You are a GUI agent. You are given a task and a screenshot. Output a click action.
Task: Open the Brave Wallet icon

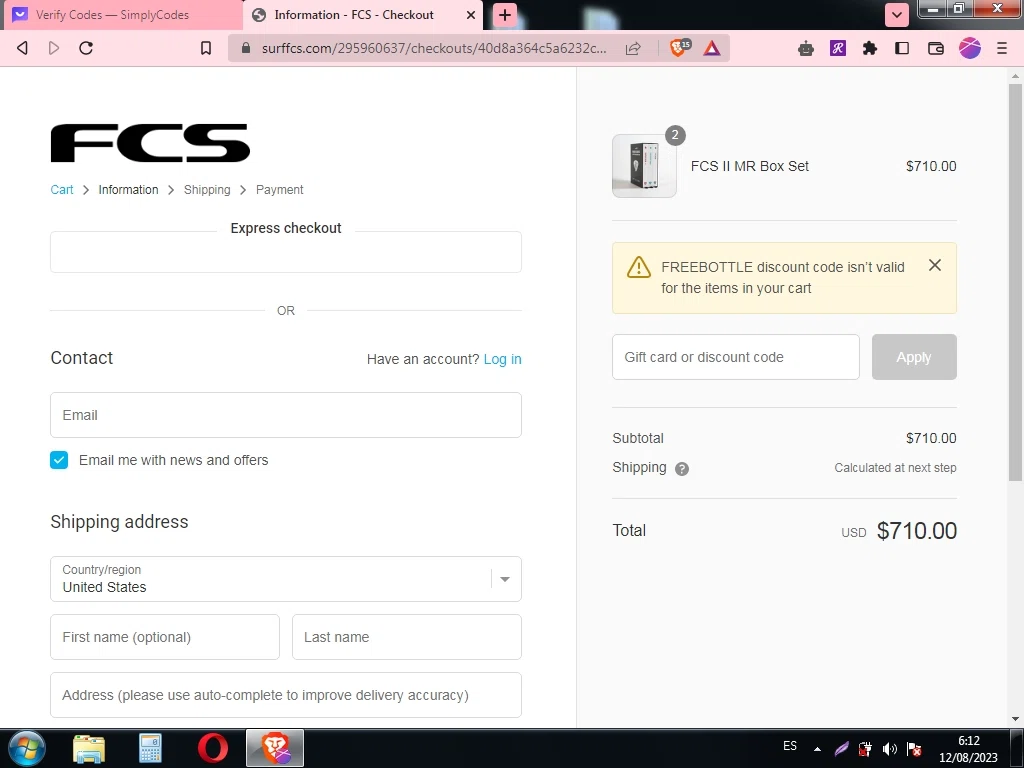coord(936,48)
